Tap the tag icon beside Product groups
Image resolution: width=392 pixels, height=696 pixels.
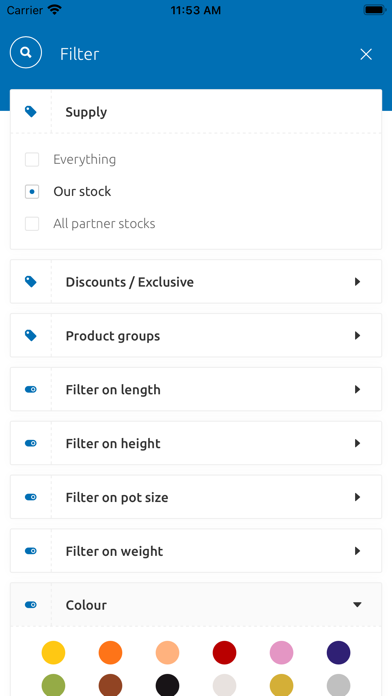click(x=31, y=336)
